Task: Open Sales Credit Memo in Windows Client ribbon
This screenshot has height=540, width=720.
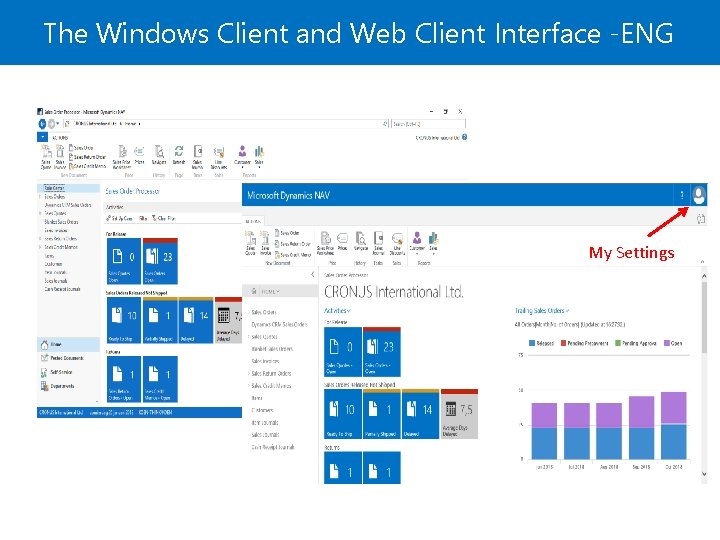Action: pos(88,166)
